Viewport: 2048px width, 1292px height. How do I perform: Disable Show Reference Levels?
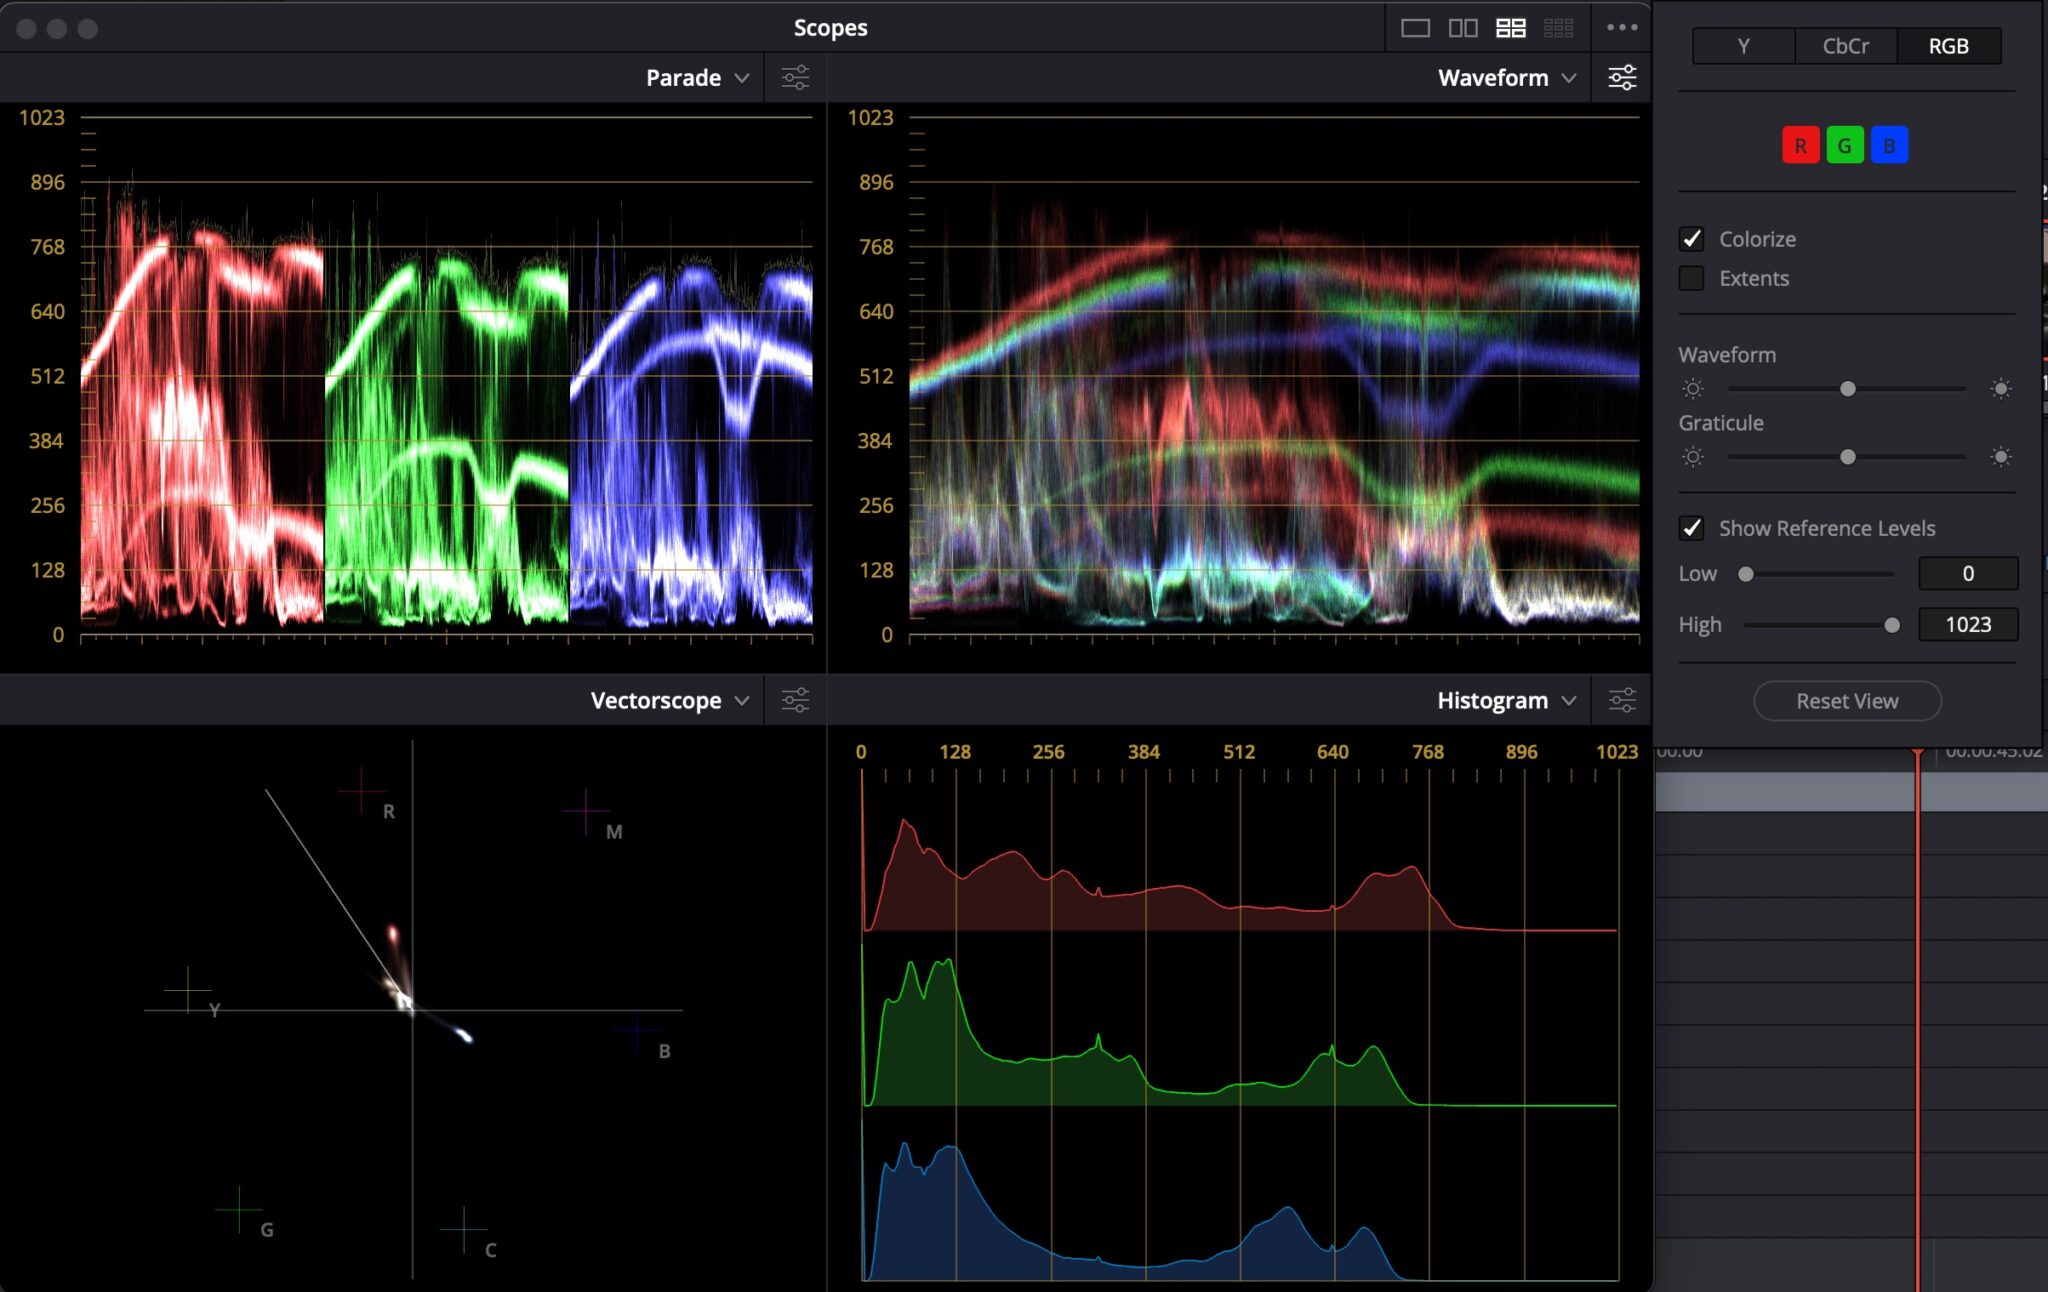coord(1693,528)
